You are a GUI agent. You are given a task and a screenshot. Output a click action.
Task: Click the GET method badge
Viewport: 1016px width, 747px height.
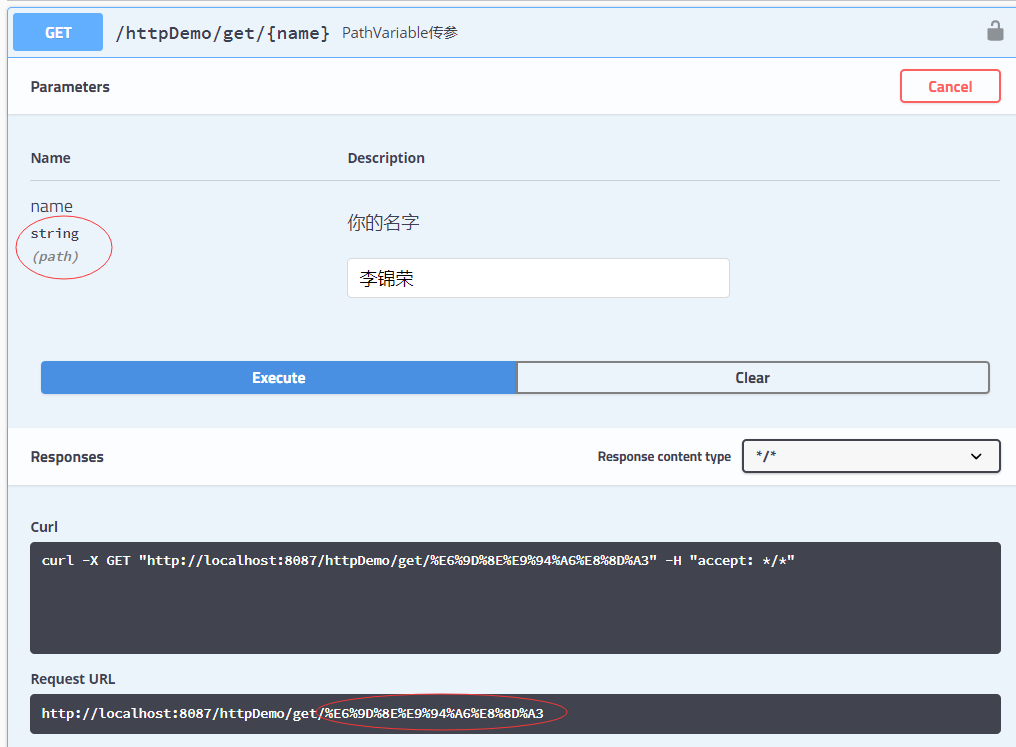[x=57, y=31]
